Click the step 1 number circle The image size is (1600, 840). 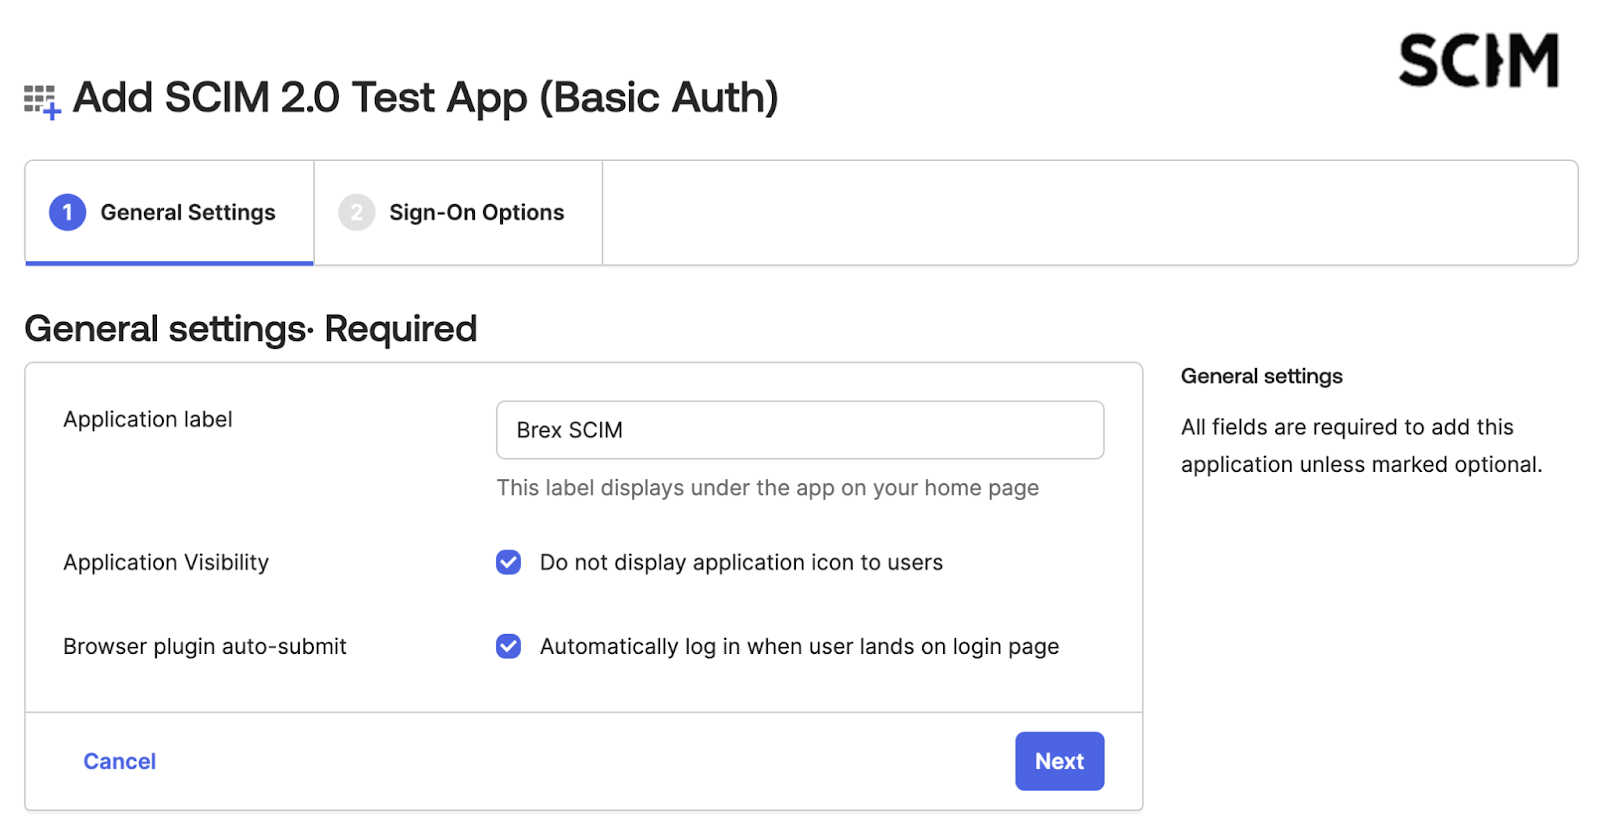click(67, 212)
